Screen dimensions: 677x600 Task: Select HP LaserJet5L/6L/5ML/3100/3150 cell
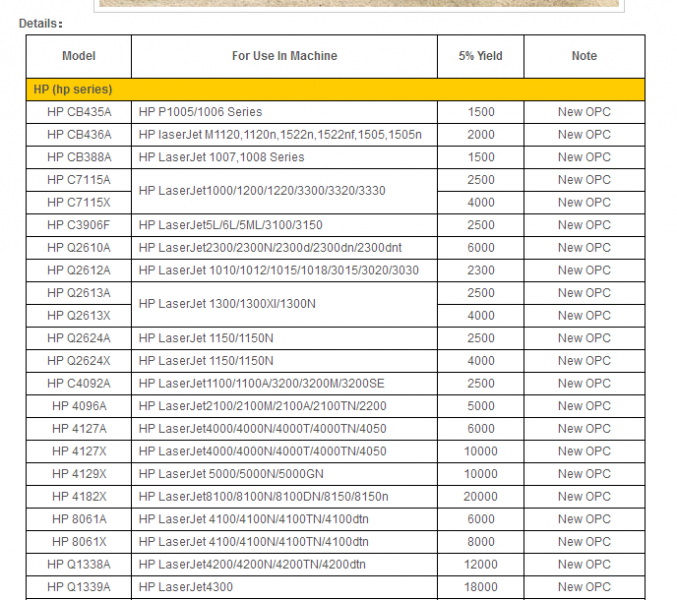284,225
